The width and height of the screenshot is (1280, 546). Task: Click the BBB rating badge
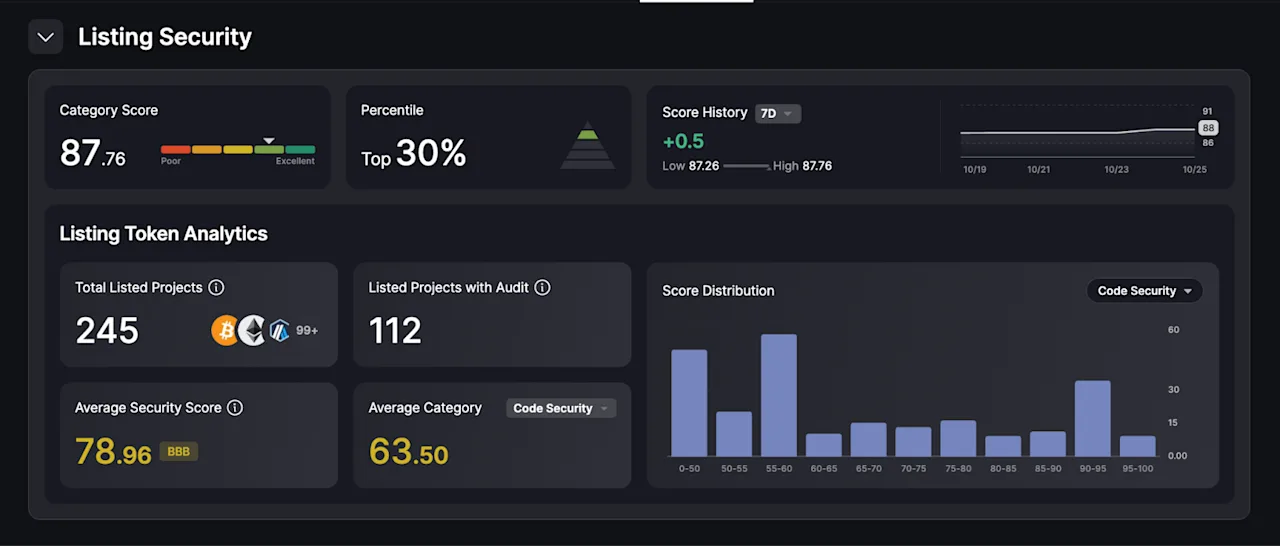(x=179, y=452)
